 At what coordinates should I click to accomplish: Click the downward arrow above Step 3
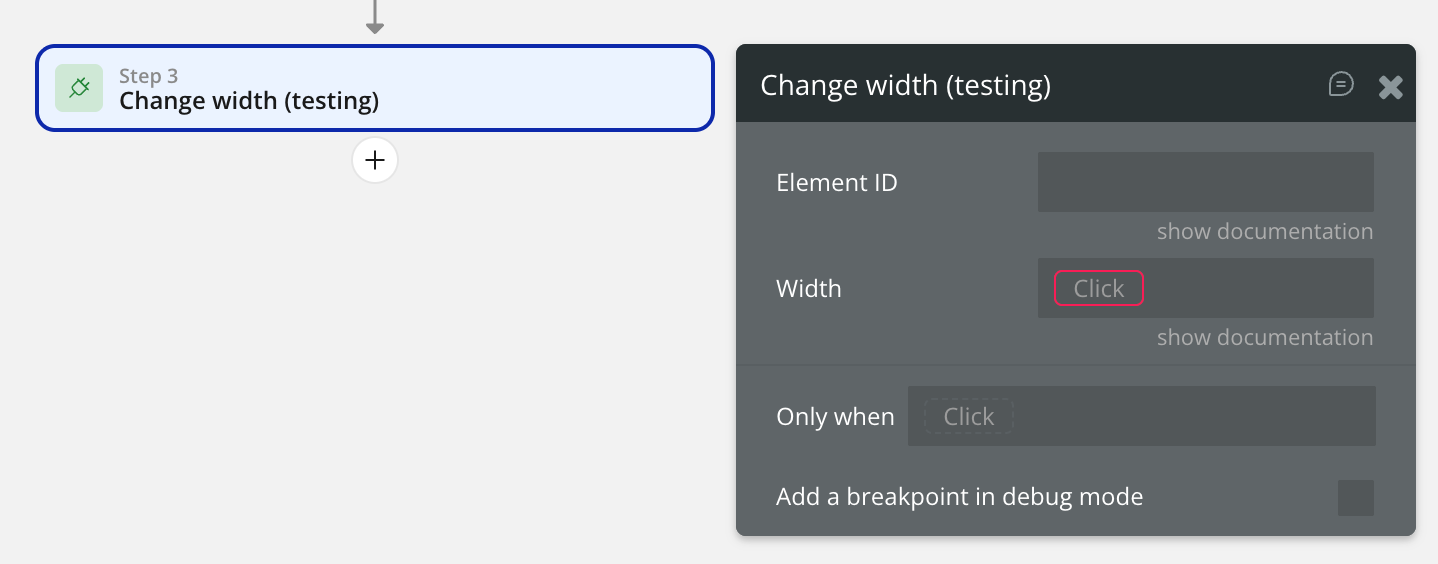pos(375,18)
